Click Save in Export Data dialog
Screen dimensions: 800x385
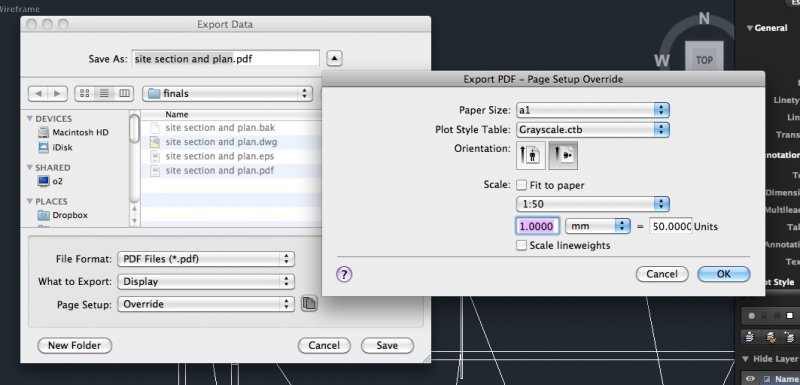387,345
